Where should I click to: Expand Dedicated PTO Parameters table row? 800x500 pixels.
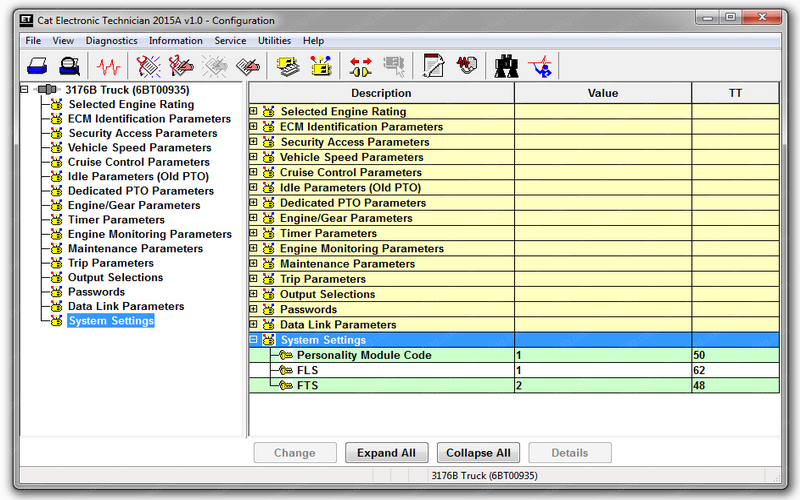(x=253, y=203)
